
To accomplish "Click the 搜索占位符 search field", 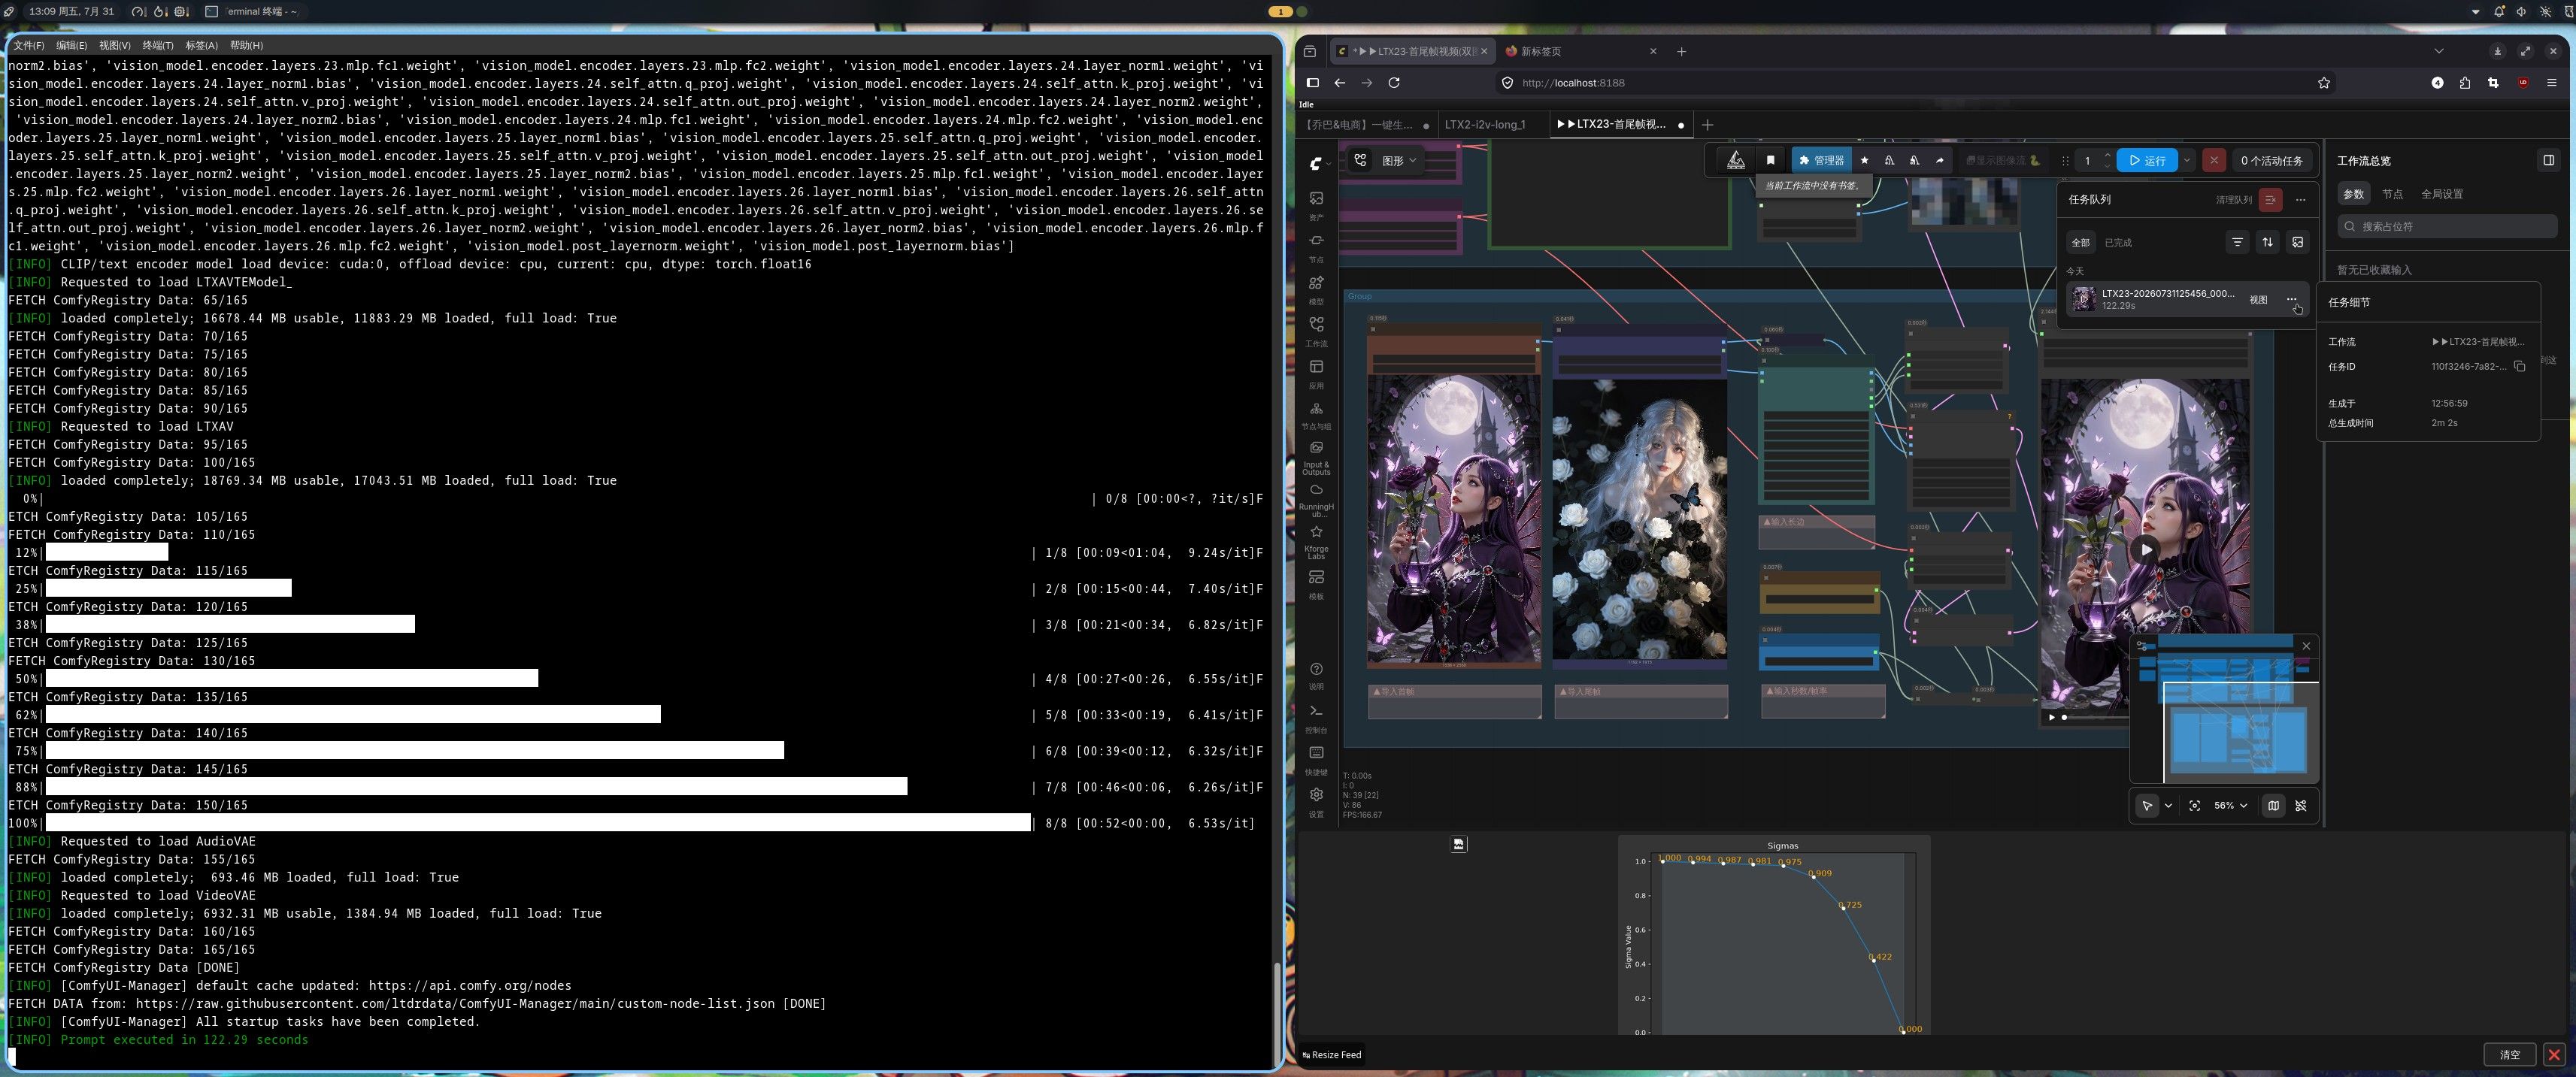I will [x=2447, y=227].
